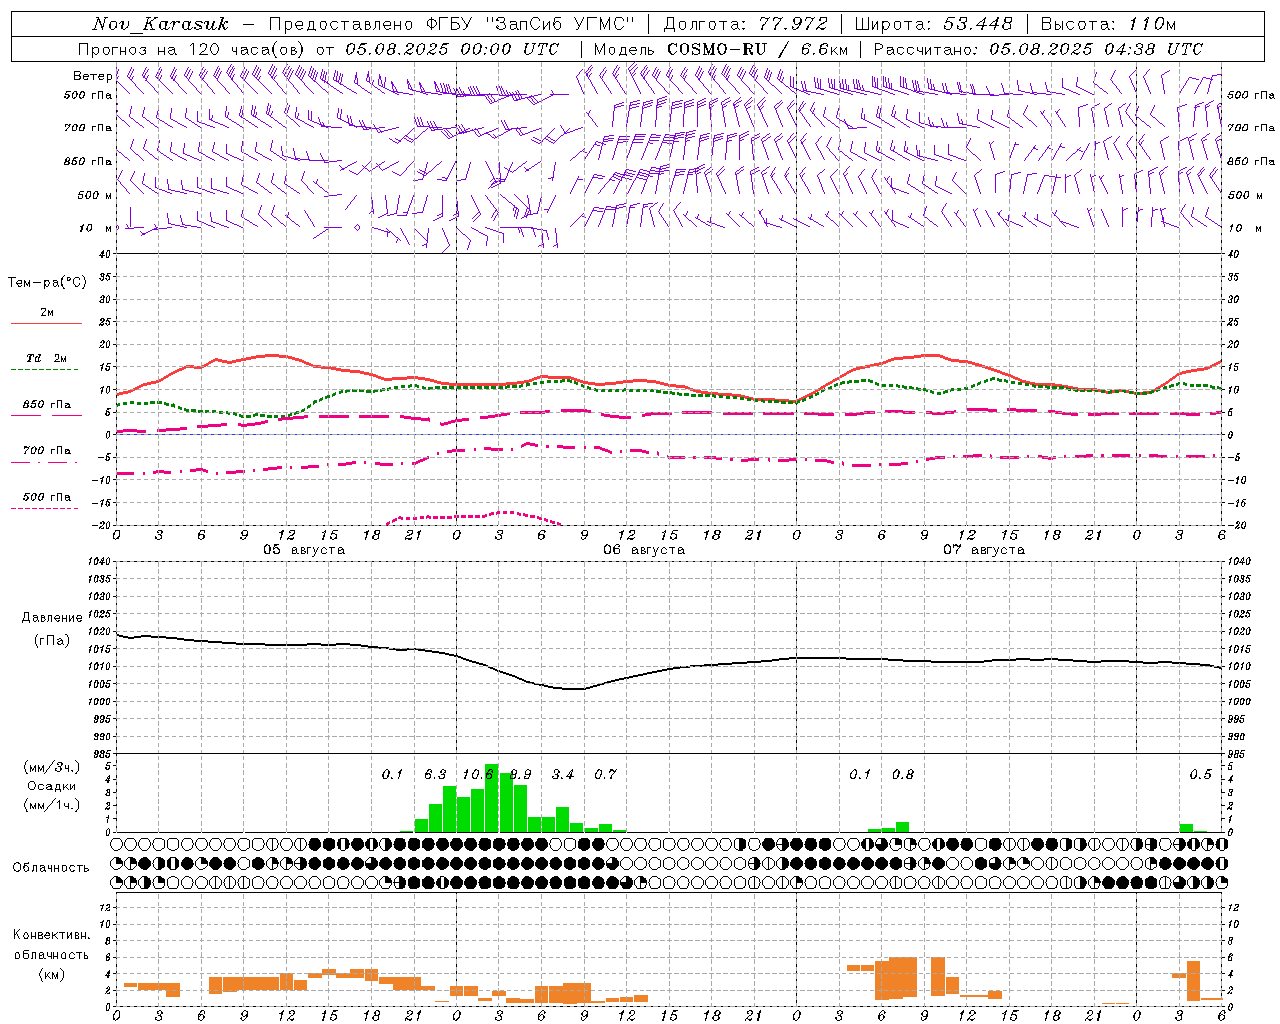Click the '6.3' precipitation total value
The image size is (1280, 1024).
(435, 774)
